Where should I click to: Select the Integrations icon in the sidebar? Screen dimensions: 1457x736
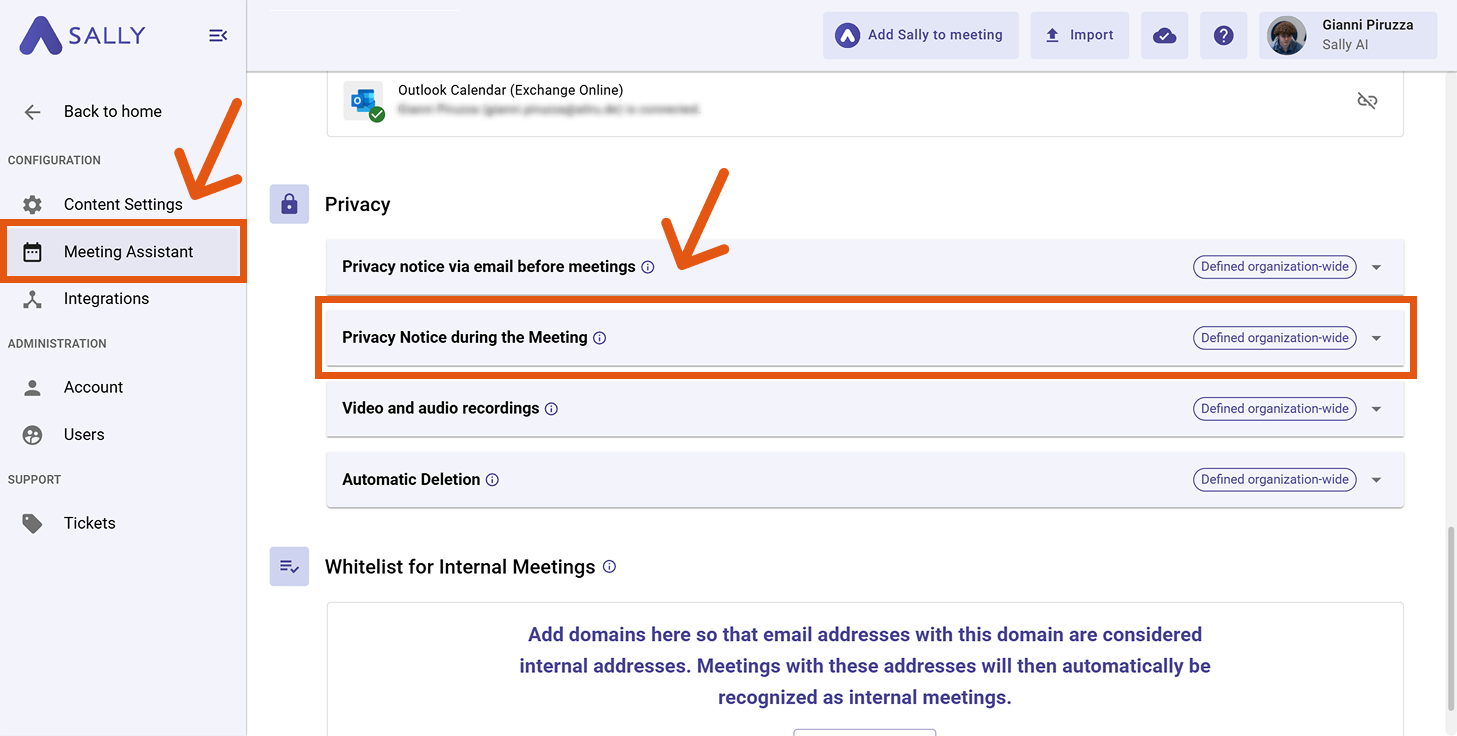point(31,298)
